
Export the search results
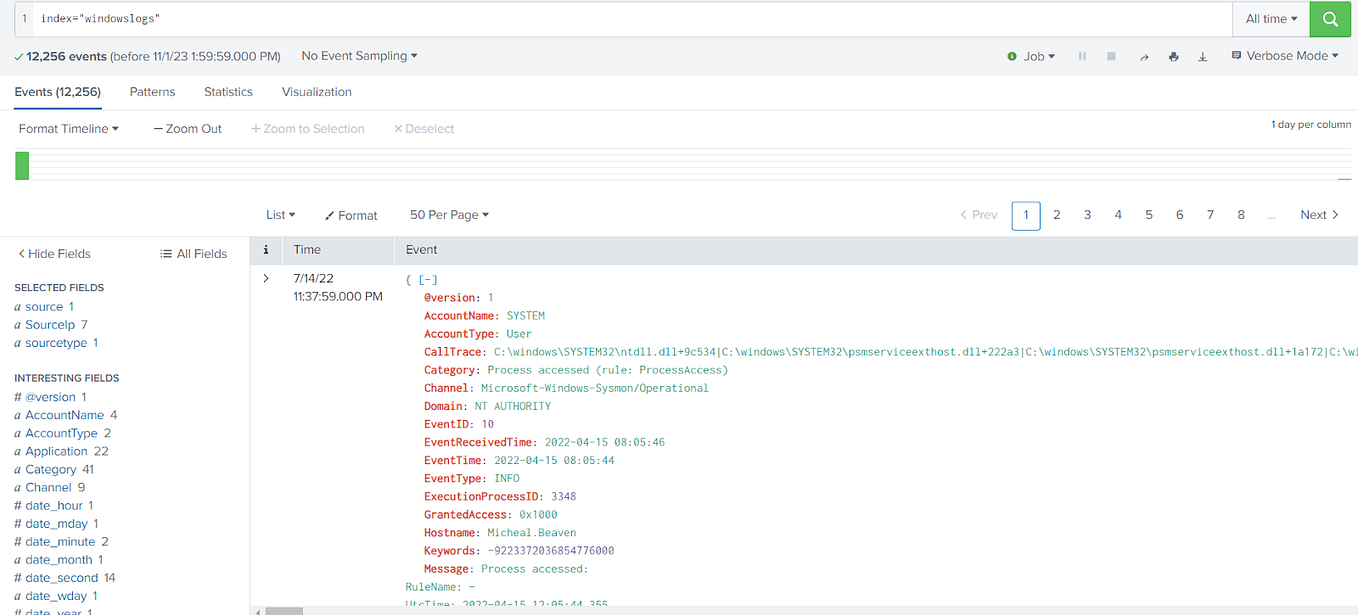(1202, 57)
